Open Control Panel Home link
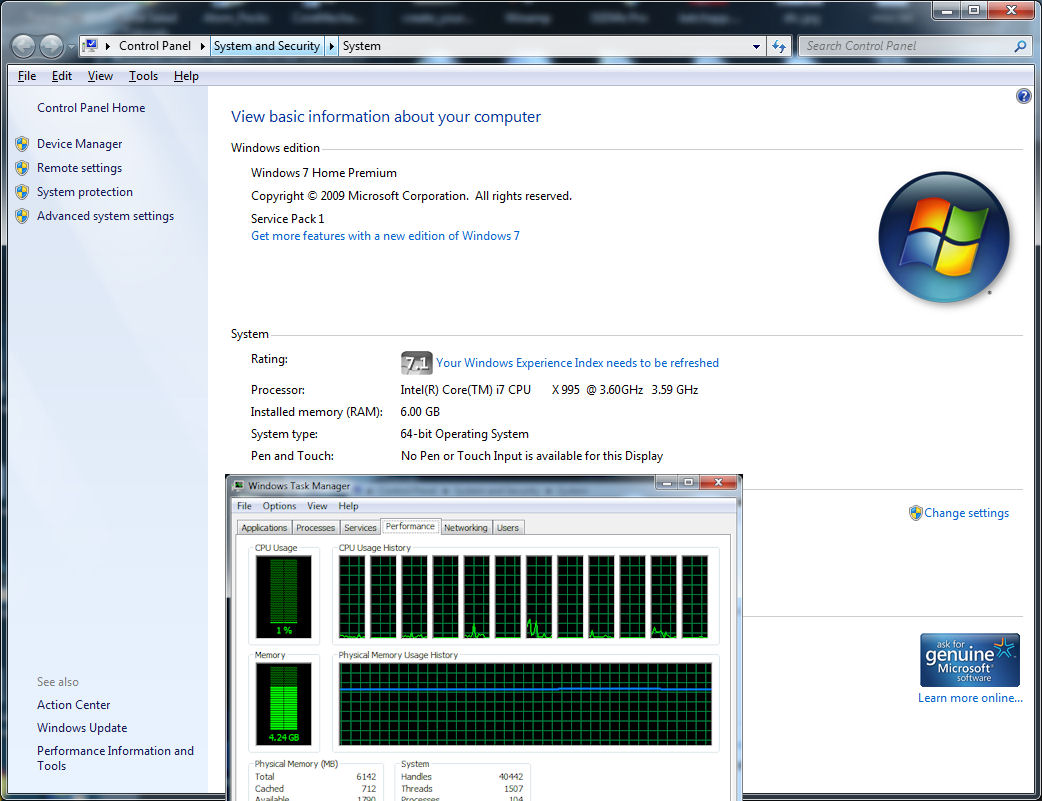 pyautogui.click(x=91, y=108)
